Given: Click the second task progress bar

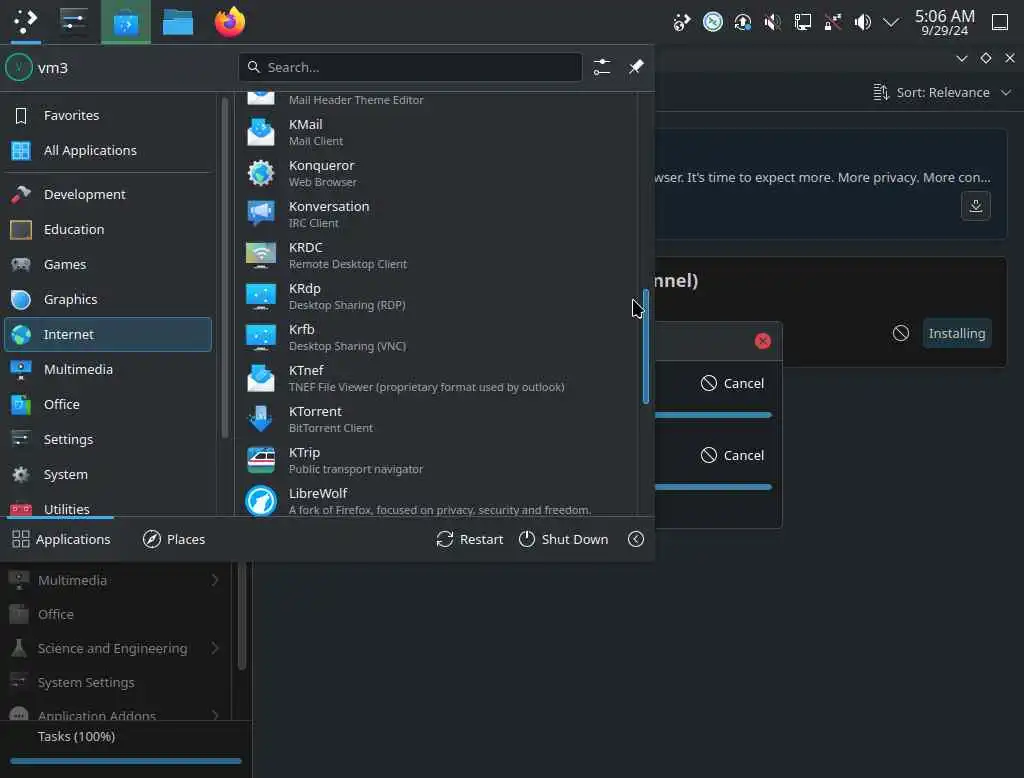Looking at the screenshot, I should click(713, 487).
